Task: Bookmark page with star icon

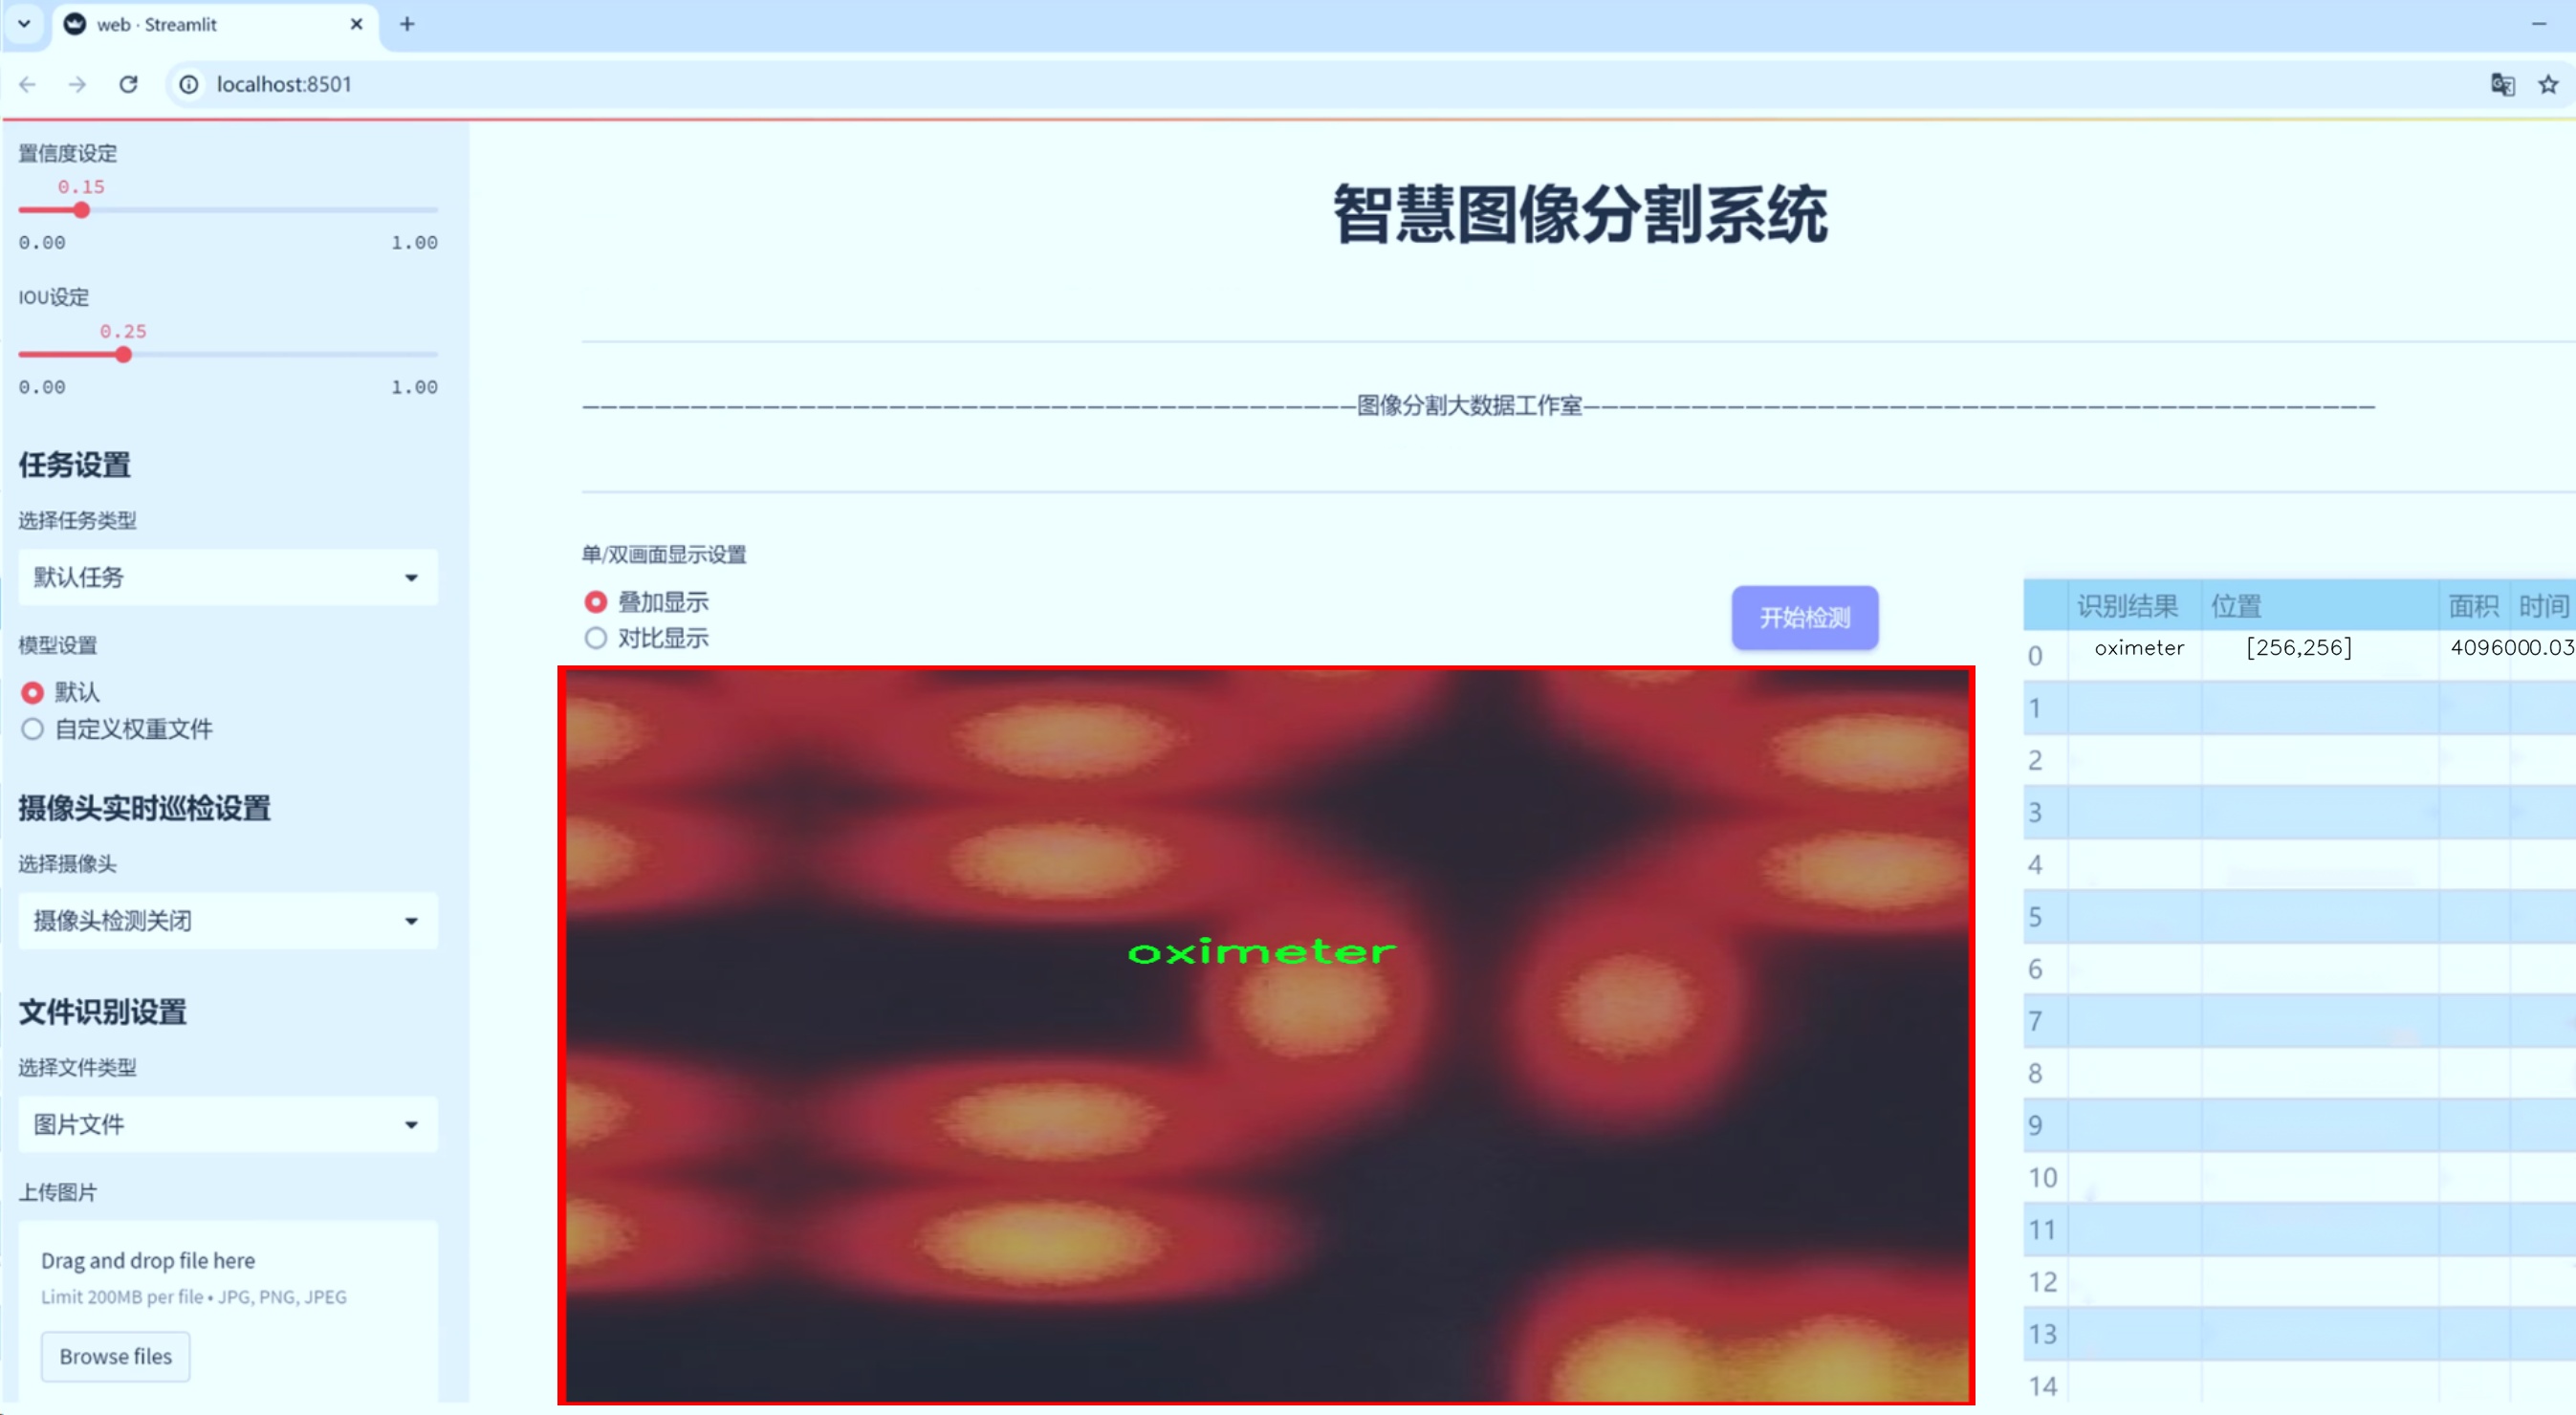Action: pyautogui.click(x=2548, y=84)
